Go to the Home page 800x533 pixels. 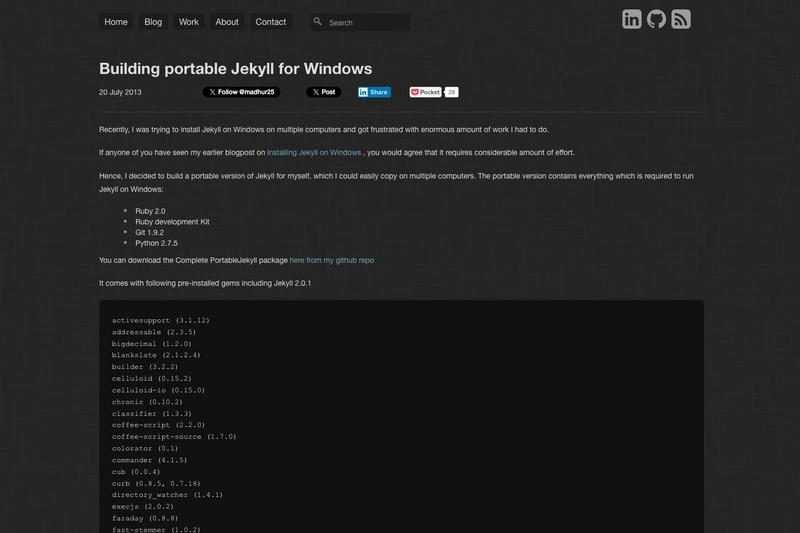(x=116, y=22)
